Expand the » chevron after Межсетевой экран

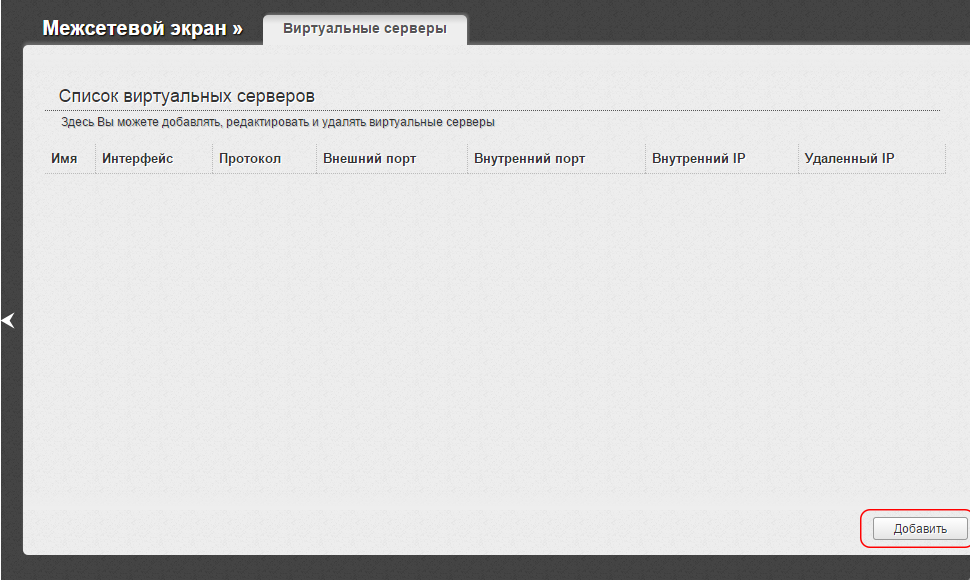pyautogui.click(x=235, y=29)
